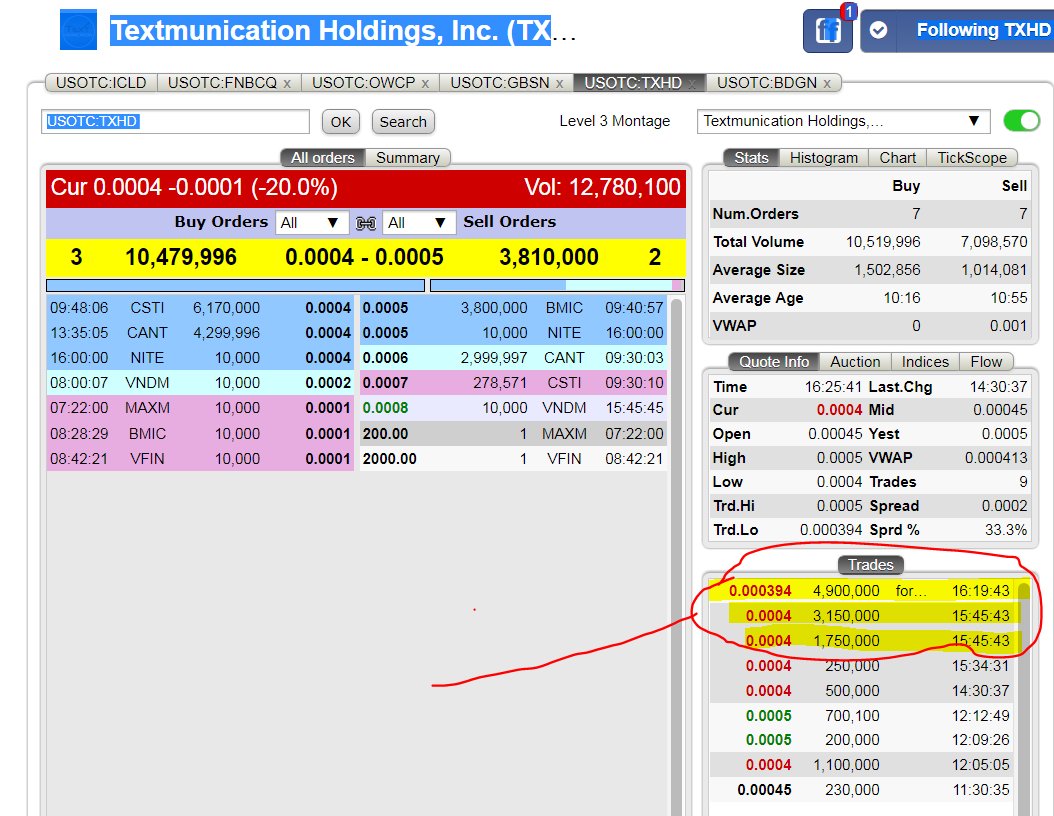The height and width of the screenshot is (816, 1054).
Task: Select the BMIC sell order of 3,800,000
Action: 514,308
